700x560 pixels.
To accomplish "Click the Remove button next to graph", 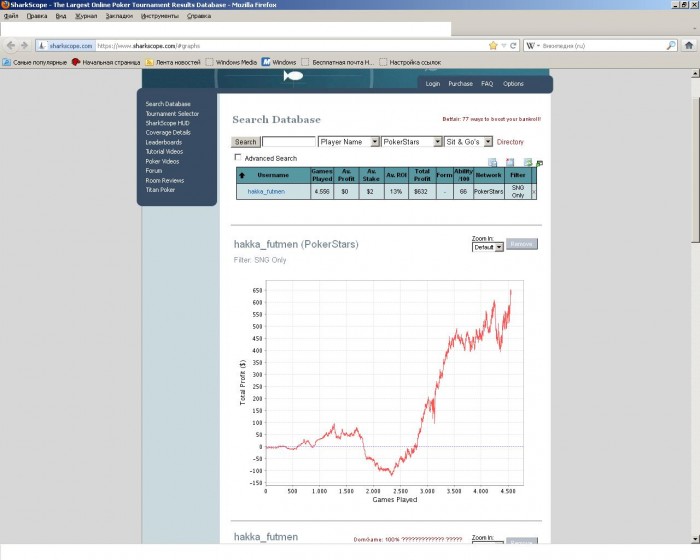I will [521, 244].
